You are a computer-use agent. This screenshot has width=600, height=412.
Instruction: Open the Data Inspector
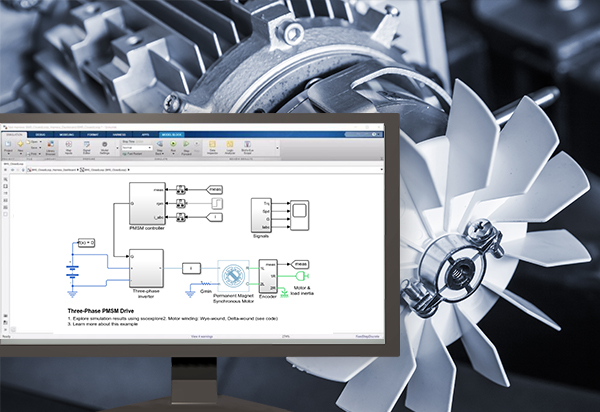213,147
